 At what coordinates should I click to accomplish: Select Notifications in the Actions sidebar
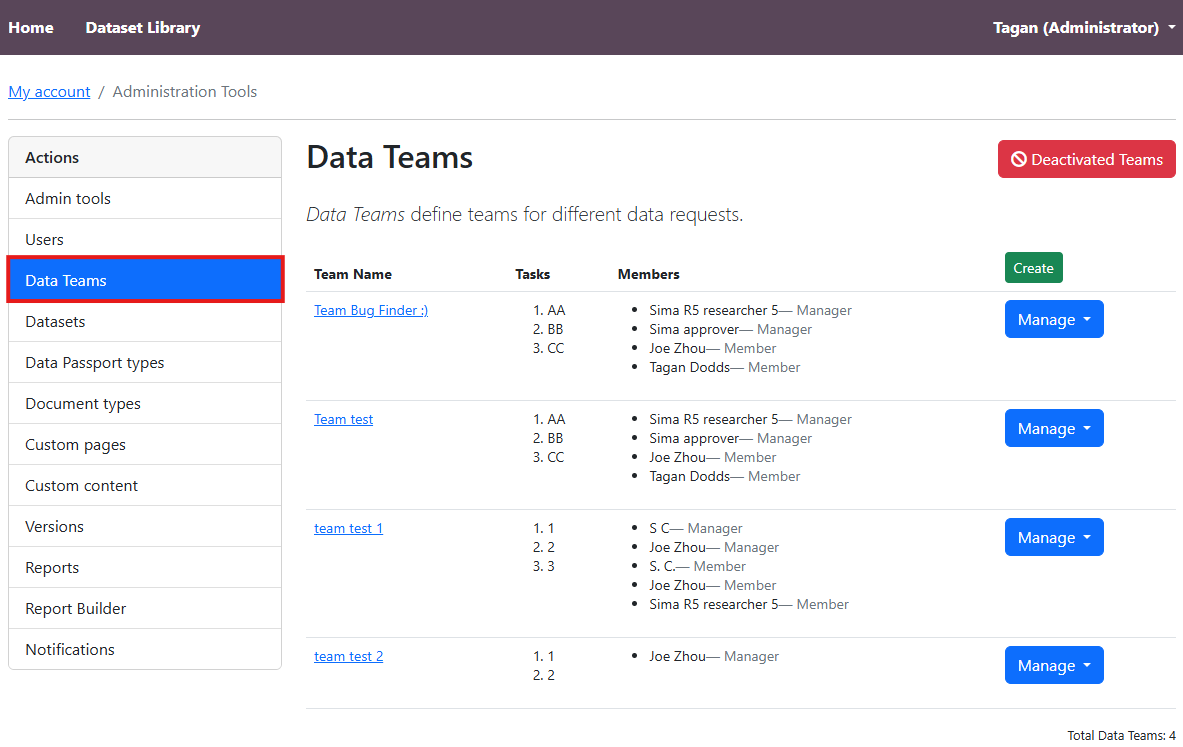click(x=70, y=650)
